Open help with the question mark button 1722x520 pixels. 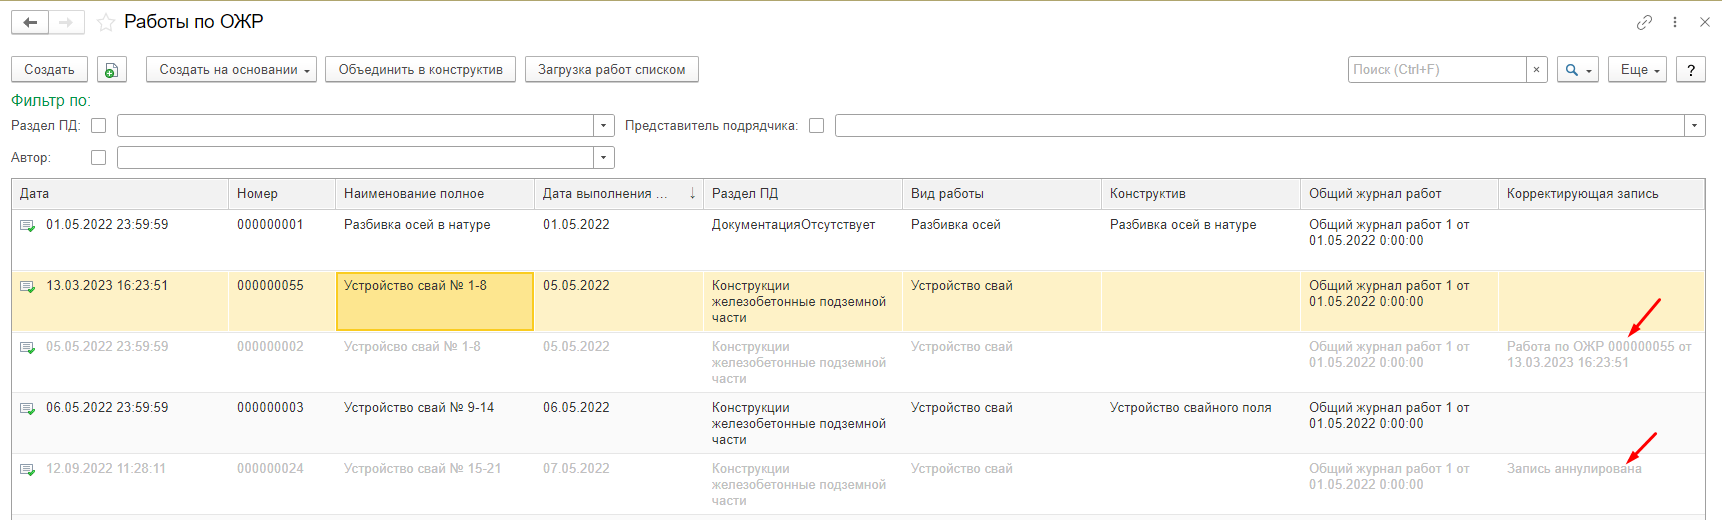[x=1690, y=70]
